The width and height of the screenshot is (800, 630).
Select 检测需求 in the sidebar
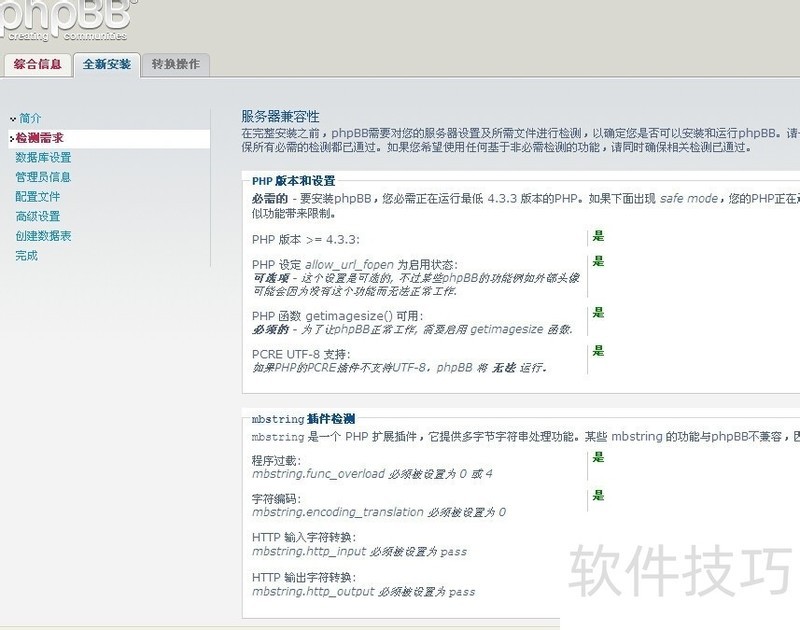pyautogui.click(x=40, y=138)
